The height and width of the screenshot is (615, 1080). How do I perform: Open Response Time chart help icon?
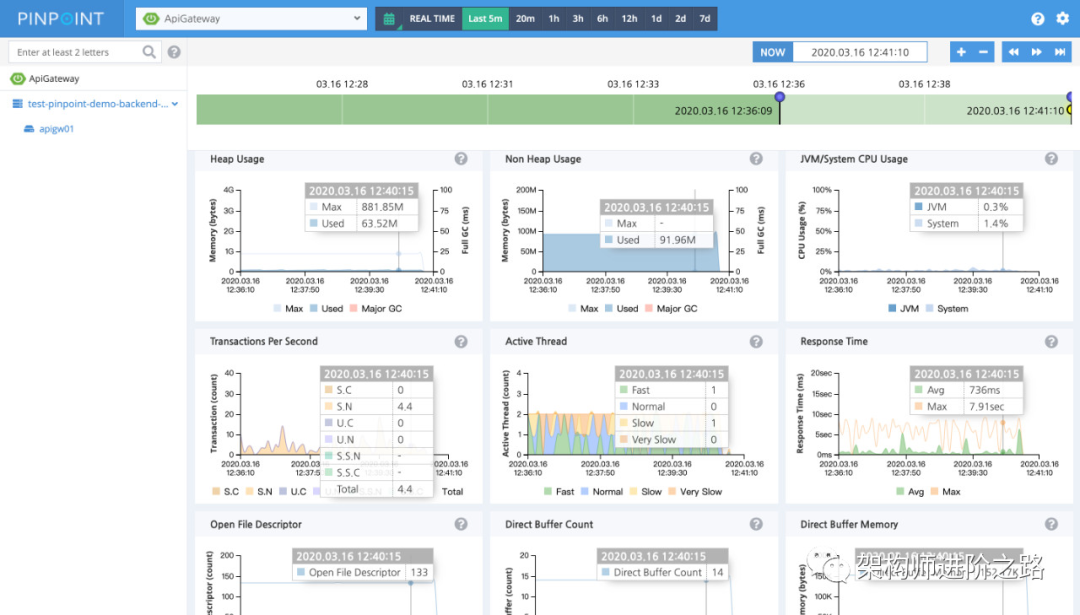tap(1051, 342)
